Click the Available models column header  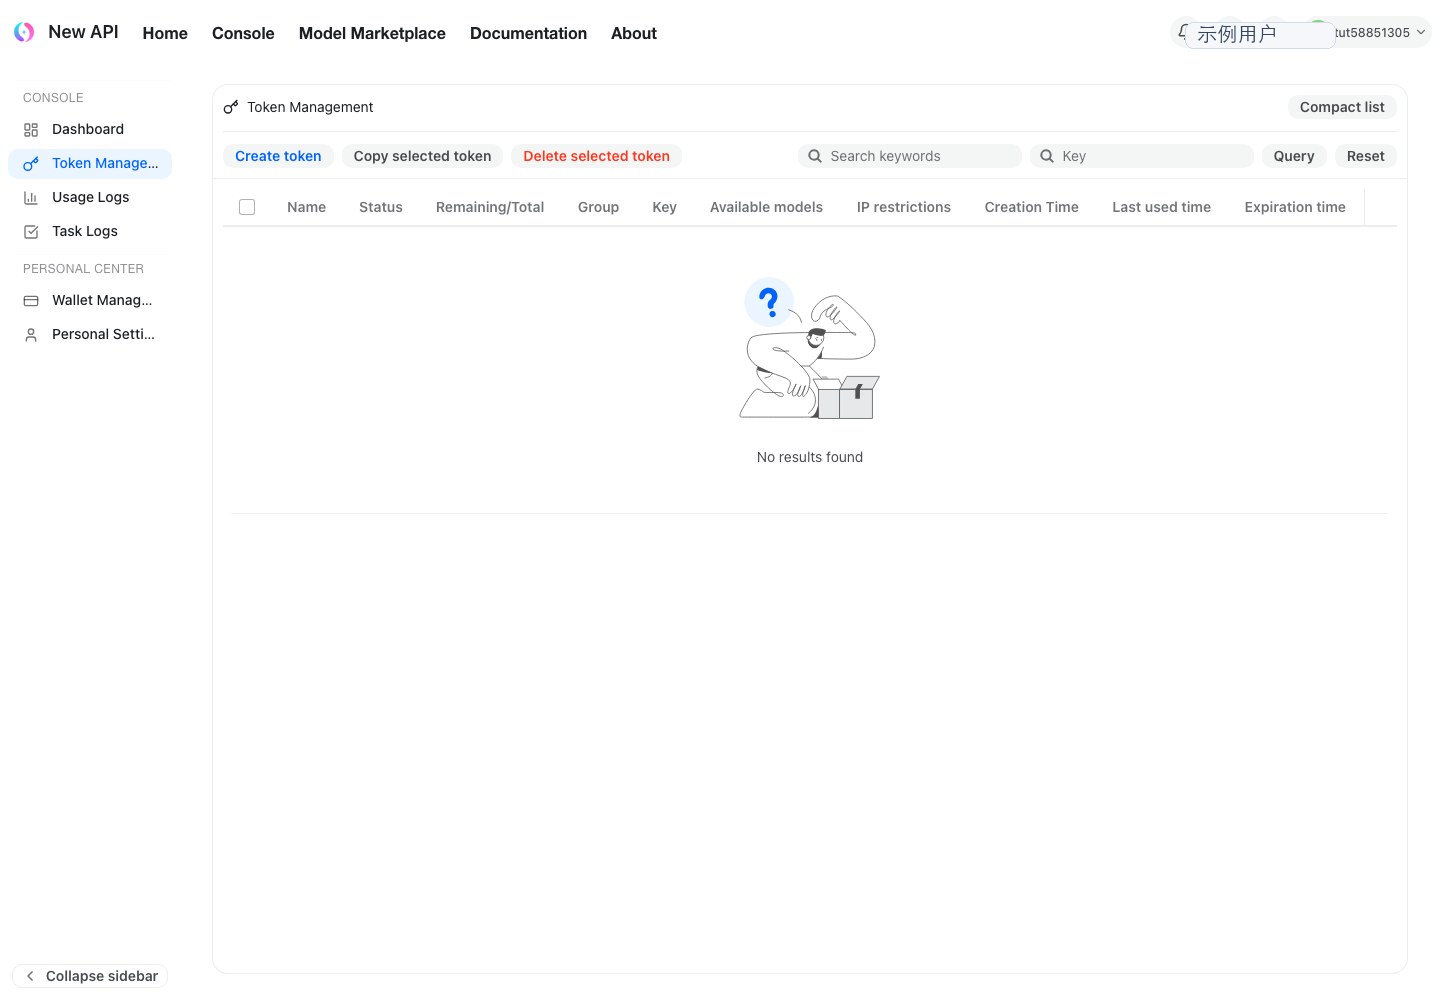(x=766, y=207)
